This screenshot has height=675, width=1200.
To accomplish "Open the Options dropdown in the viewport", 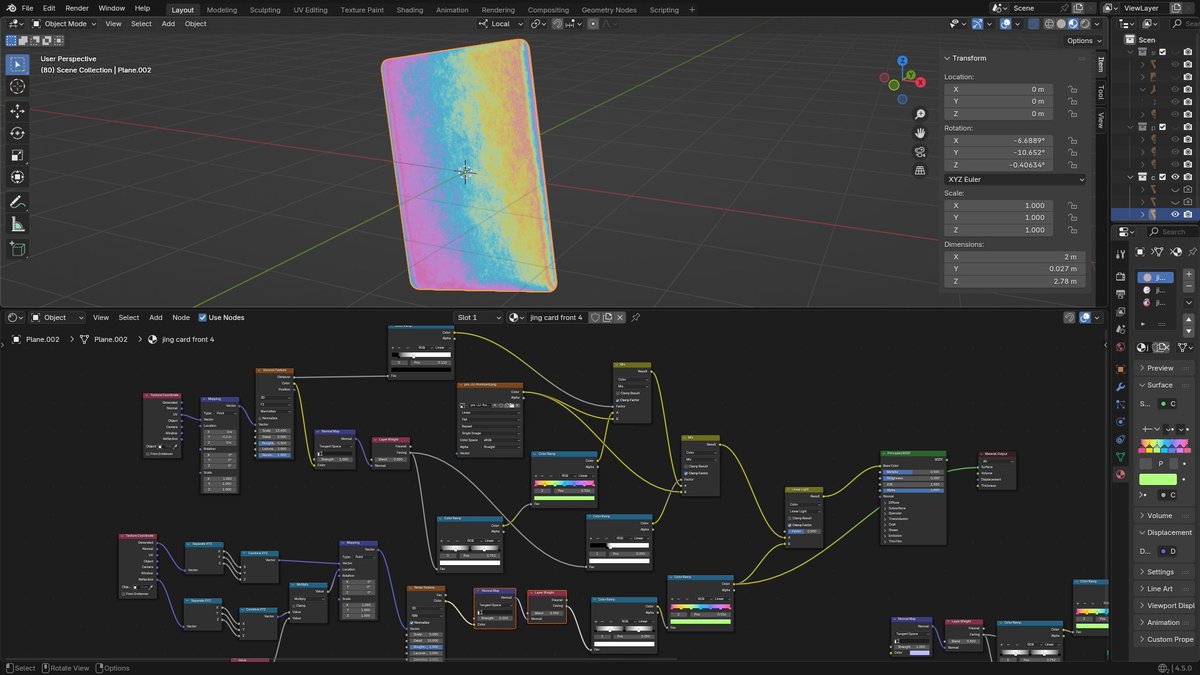I will click(x=1084, y=41).
